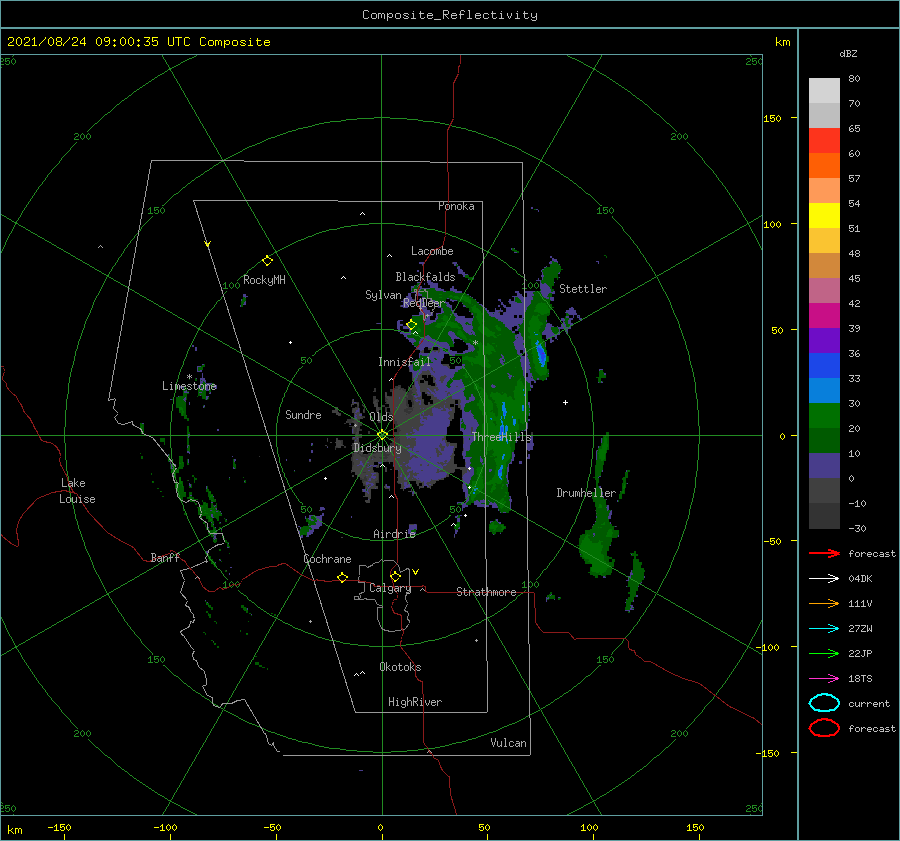Click the RockyMH label
The height and width of the screenshot is (841, 900).
pyautogui.click(x=264, y=280)
